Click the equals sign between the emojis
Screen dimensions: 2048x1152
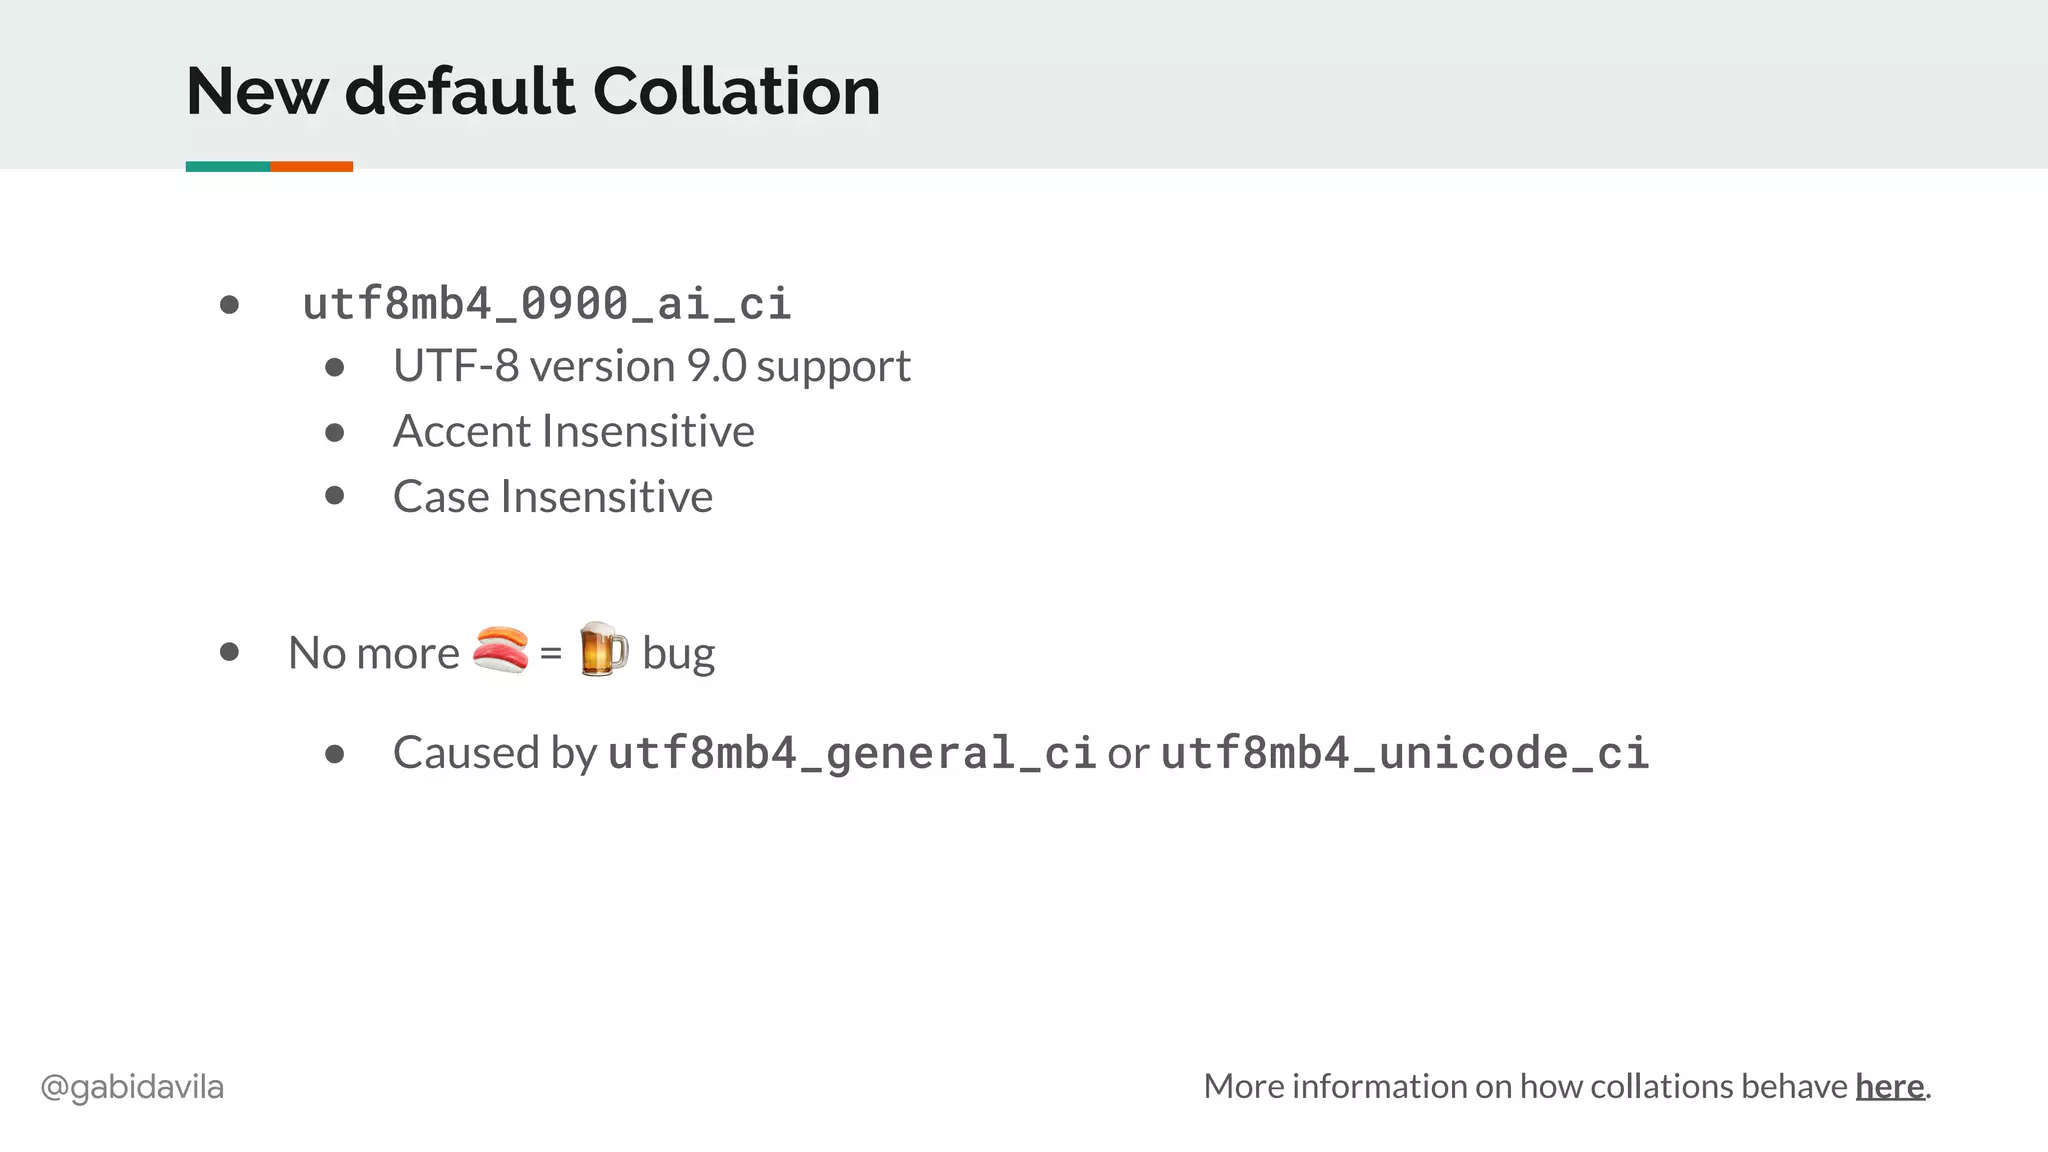[550, 654]
